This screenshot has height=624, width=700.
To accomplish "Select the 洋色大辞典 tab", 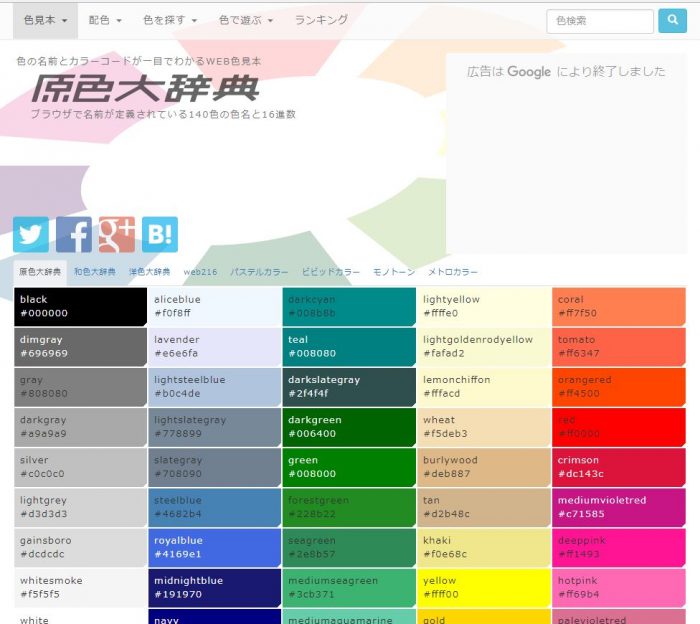I will pyautogui.click(x=149, y=272).
